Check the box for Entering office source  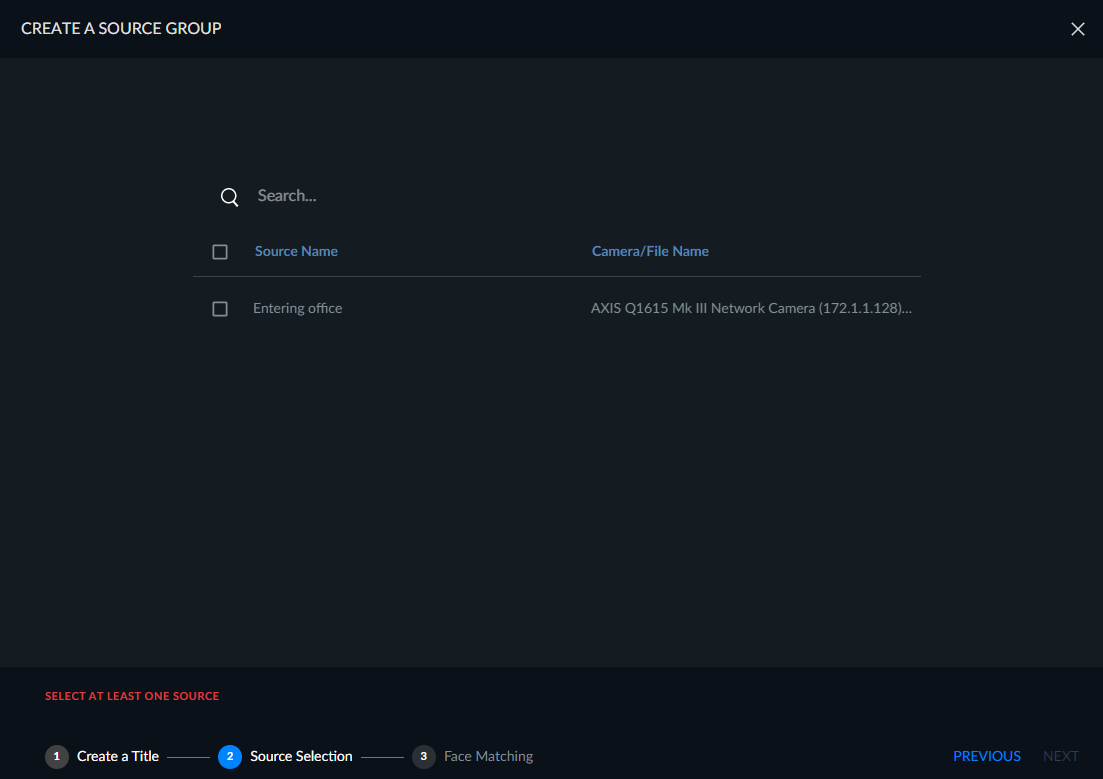pos(220,309)
